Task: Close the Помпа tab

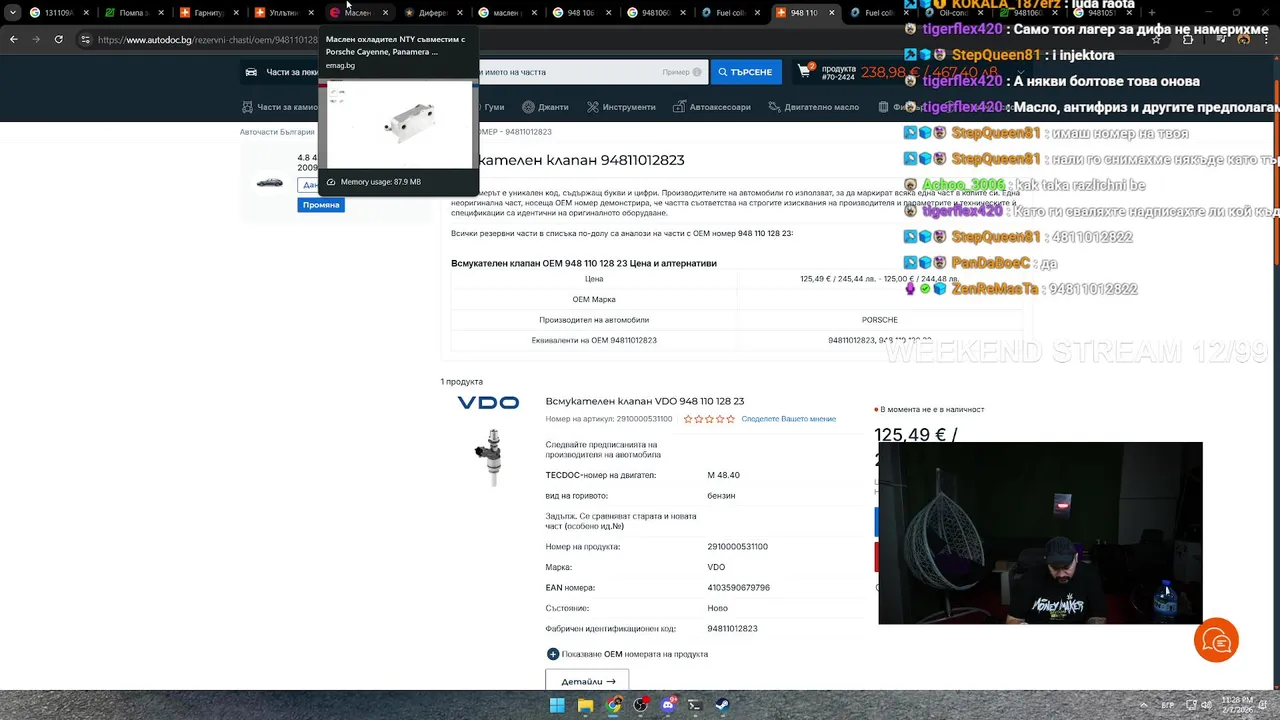Action: coord(160,13)
